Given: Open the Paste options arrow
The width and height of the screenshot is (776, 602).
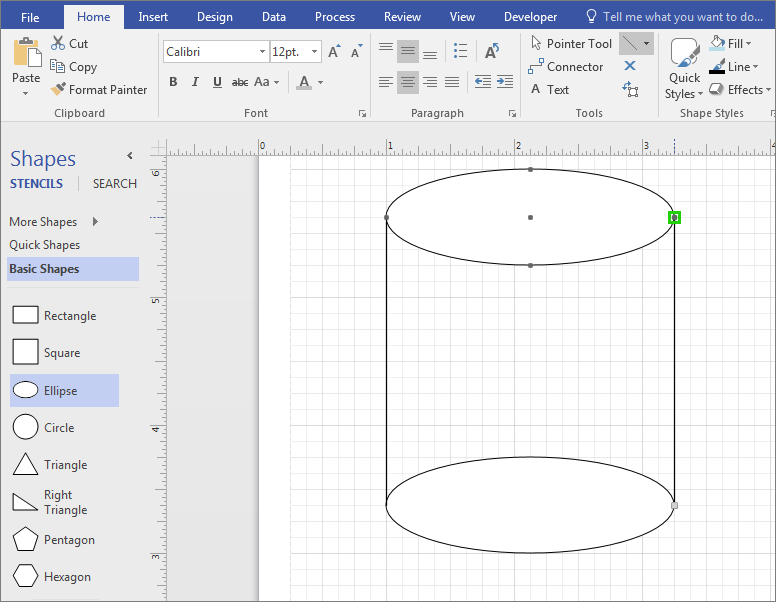Looking at the screenshot, I should pos(25,93).
